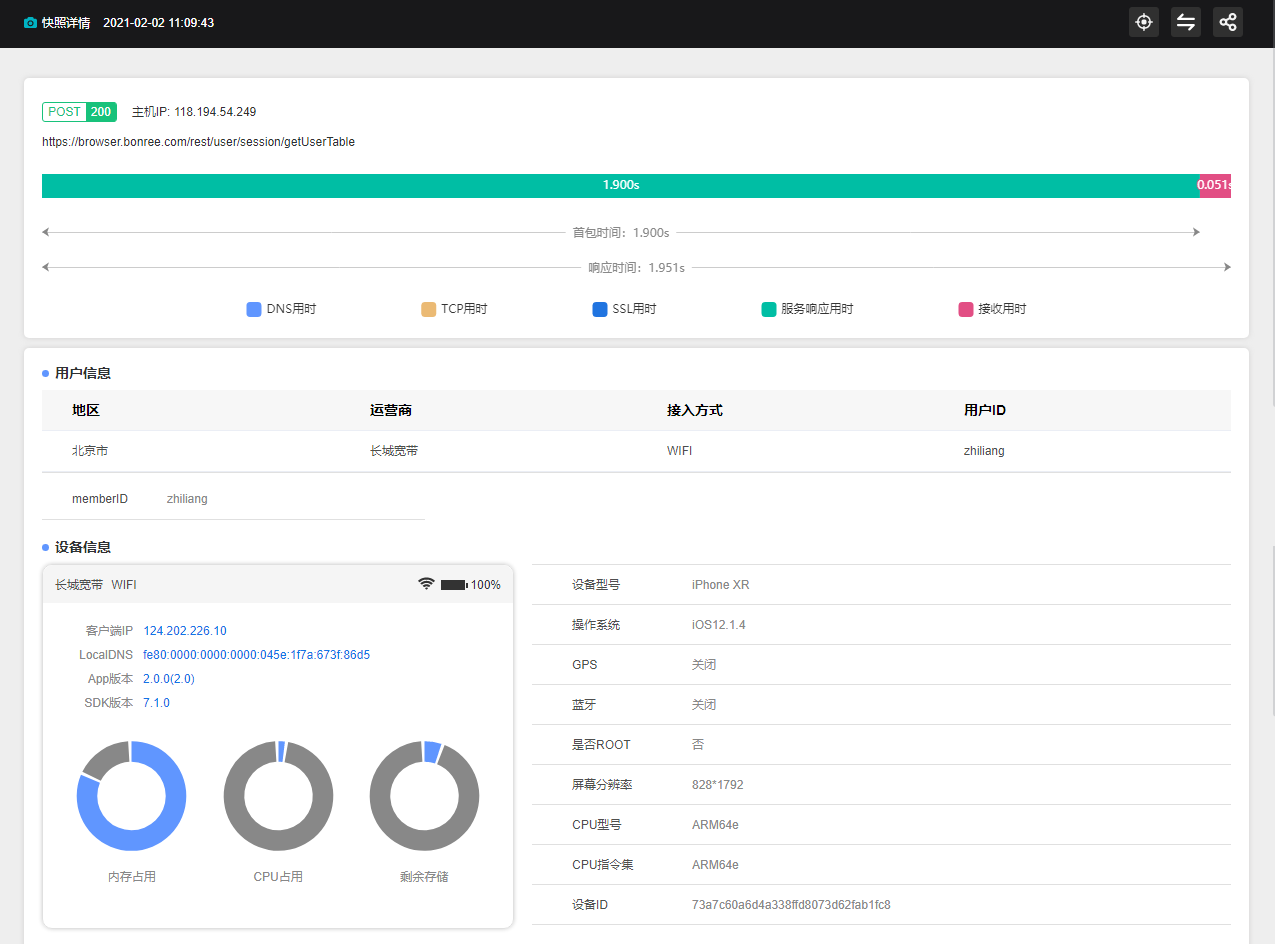This screenshot has height=944, width=1275.
Task: Click App版本 value 2.0.0(2.0)
Action: (x=169, y=679)
